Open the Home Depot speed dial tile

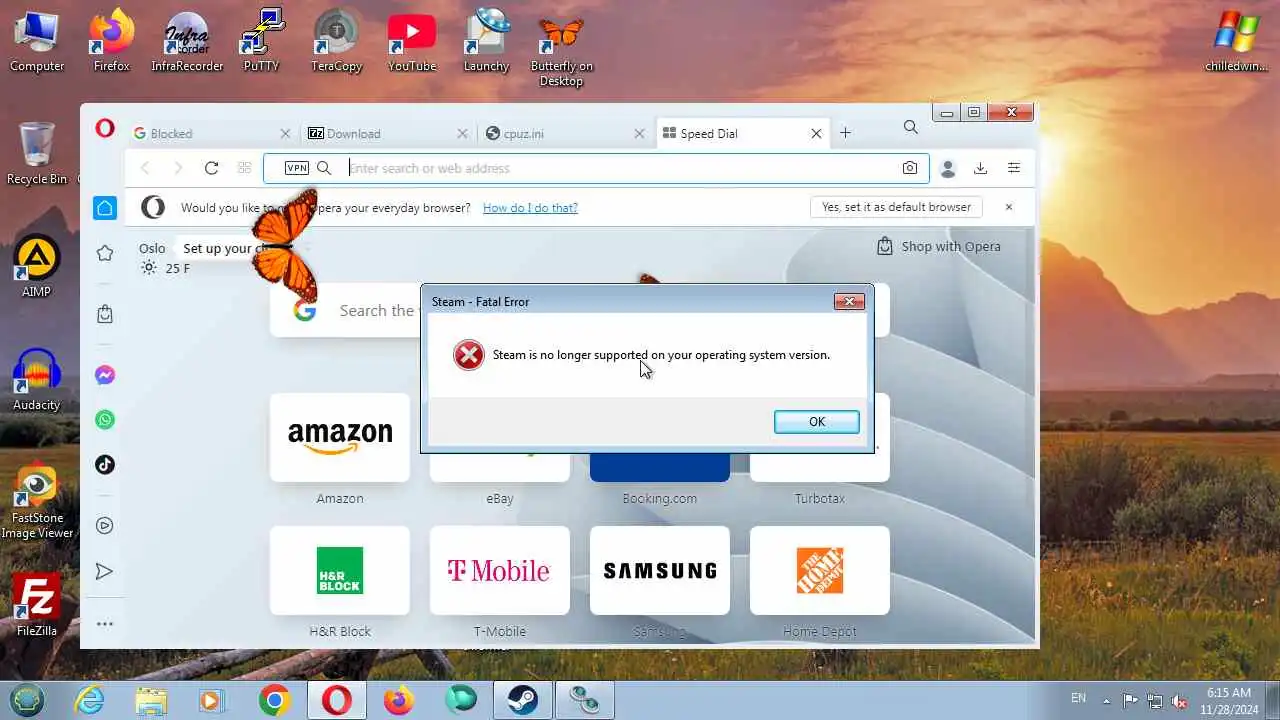tap(820, 570)
